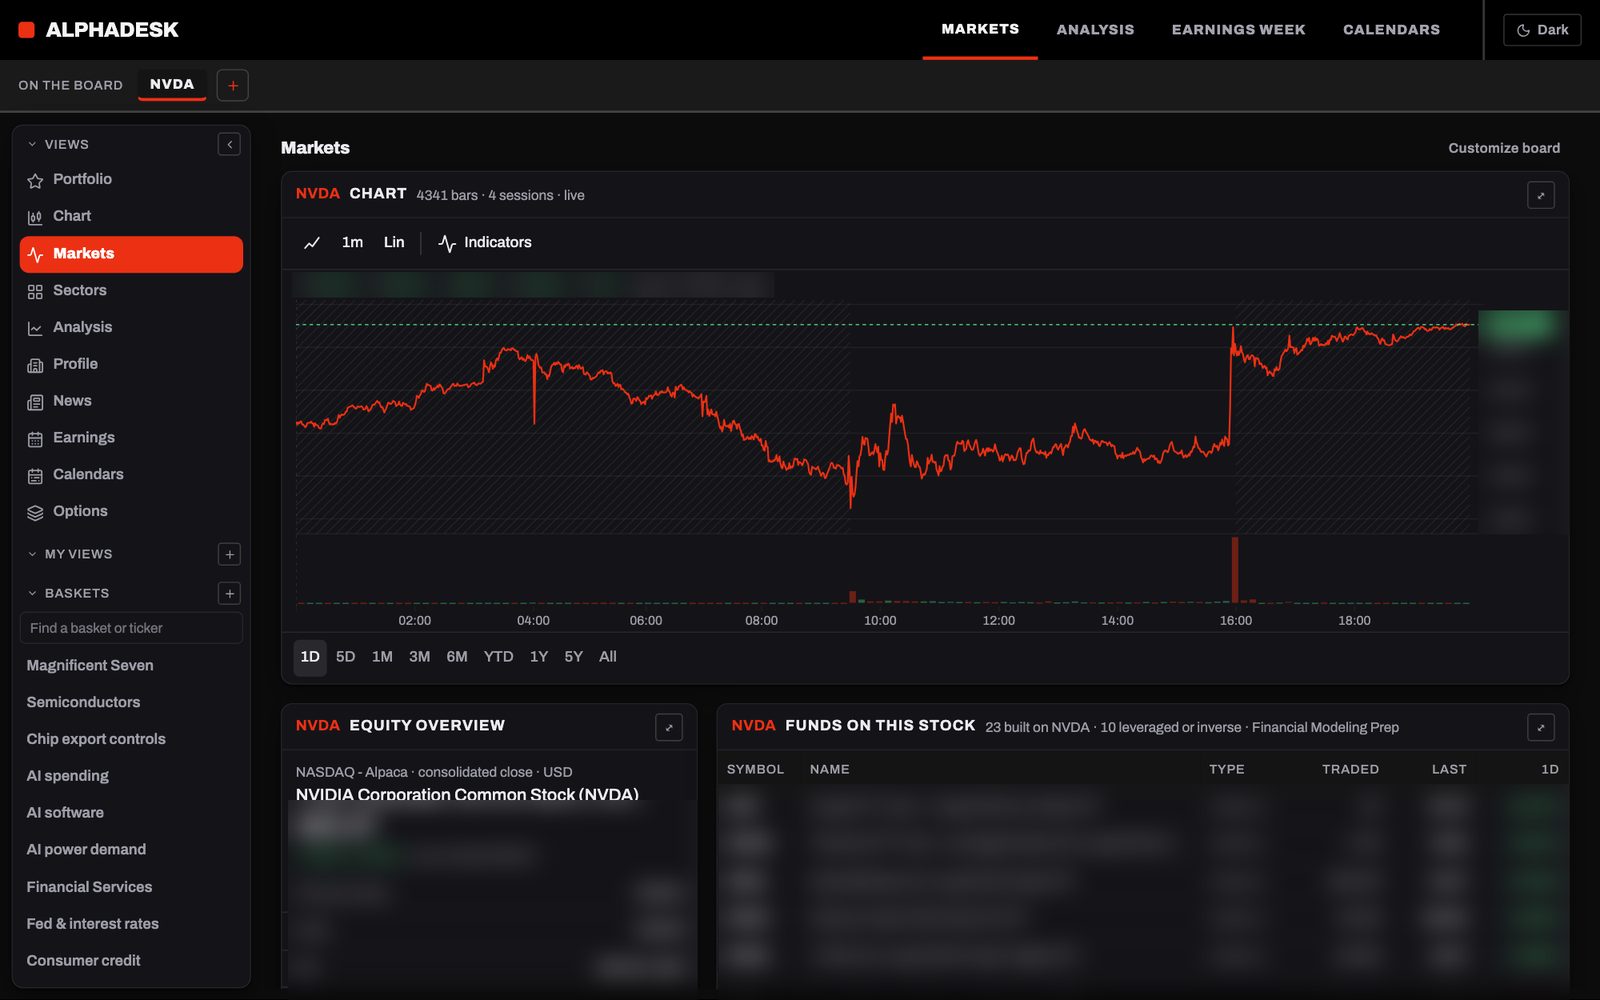
Task: Focus the Find a basket or ticker field
Action: tap(131, 628)
